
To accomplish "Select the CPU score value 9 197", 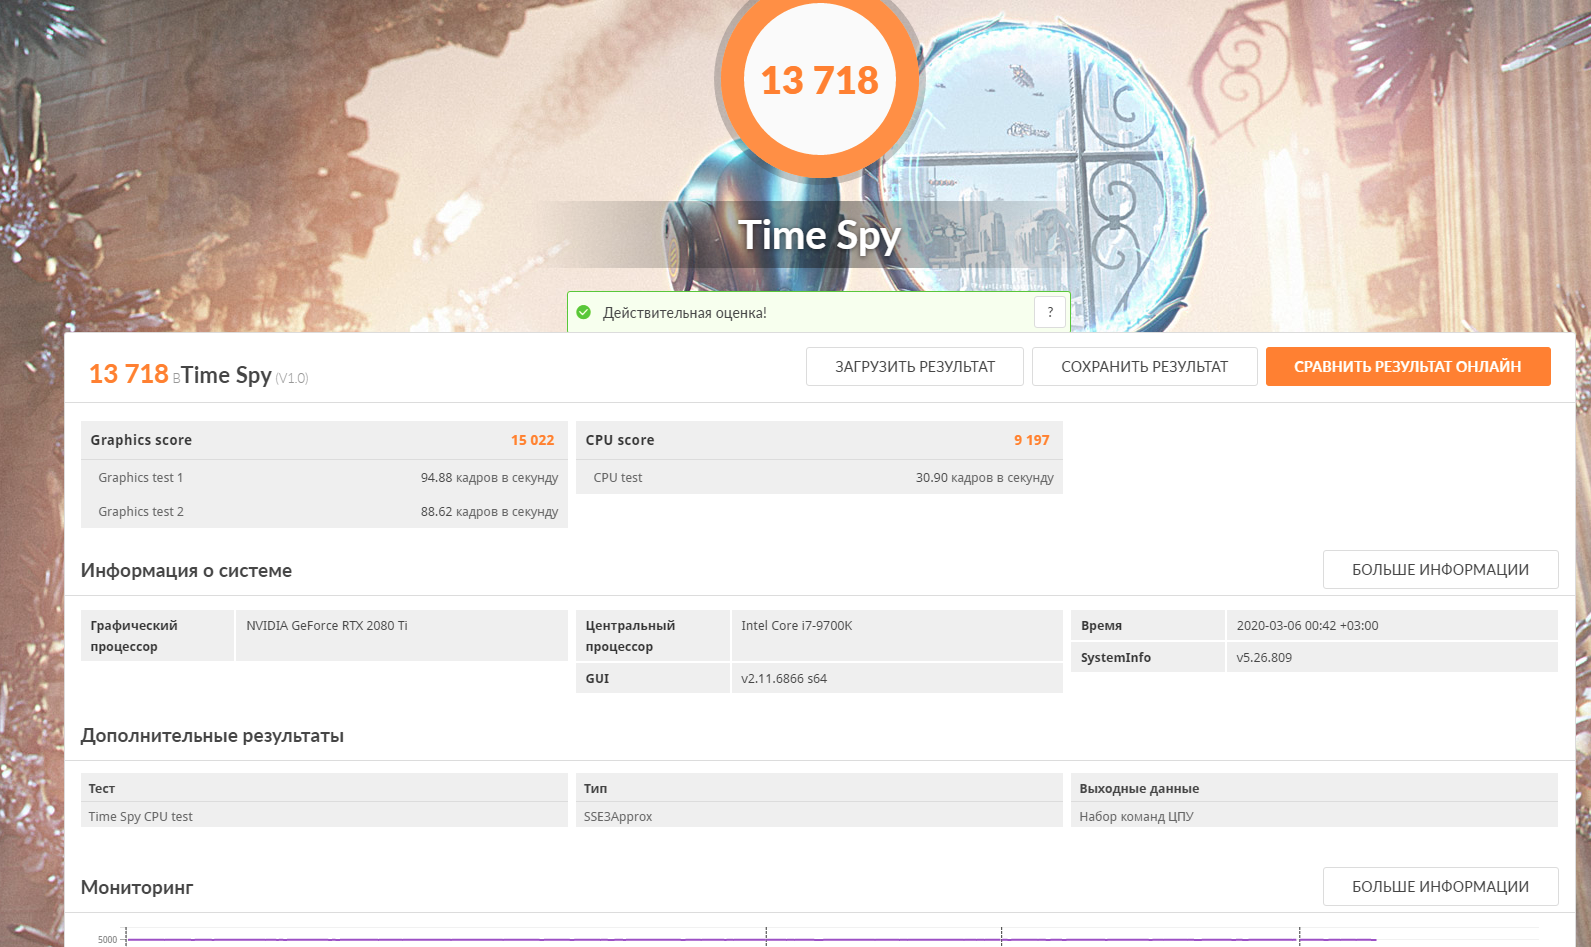I will click(1031, 440).
